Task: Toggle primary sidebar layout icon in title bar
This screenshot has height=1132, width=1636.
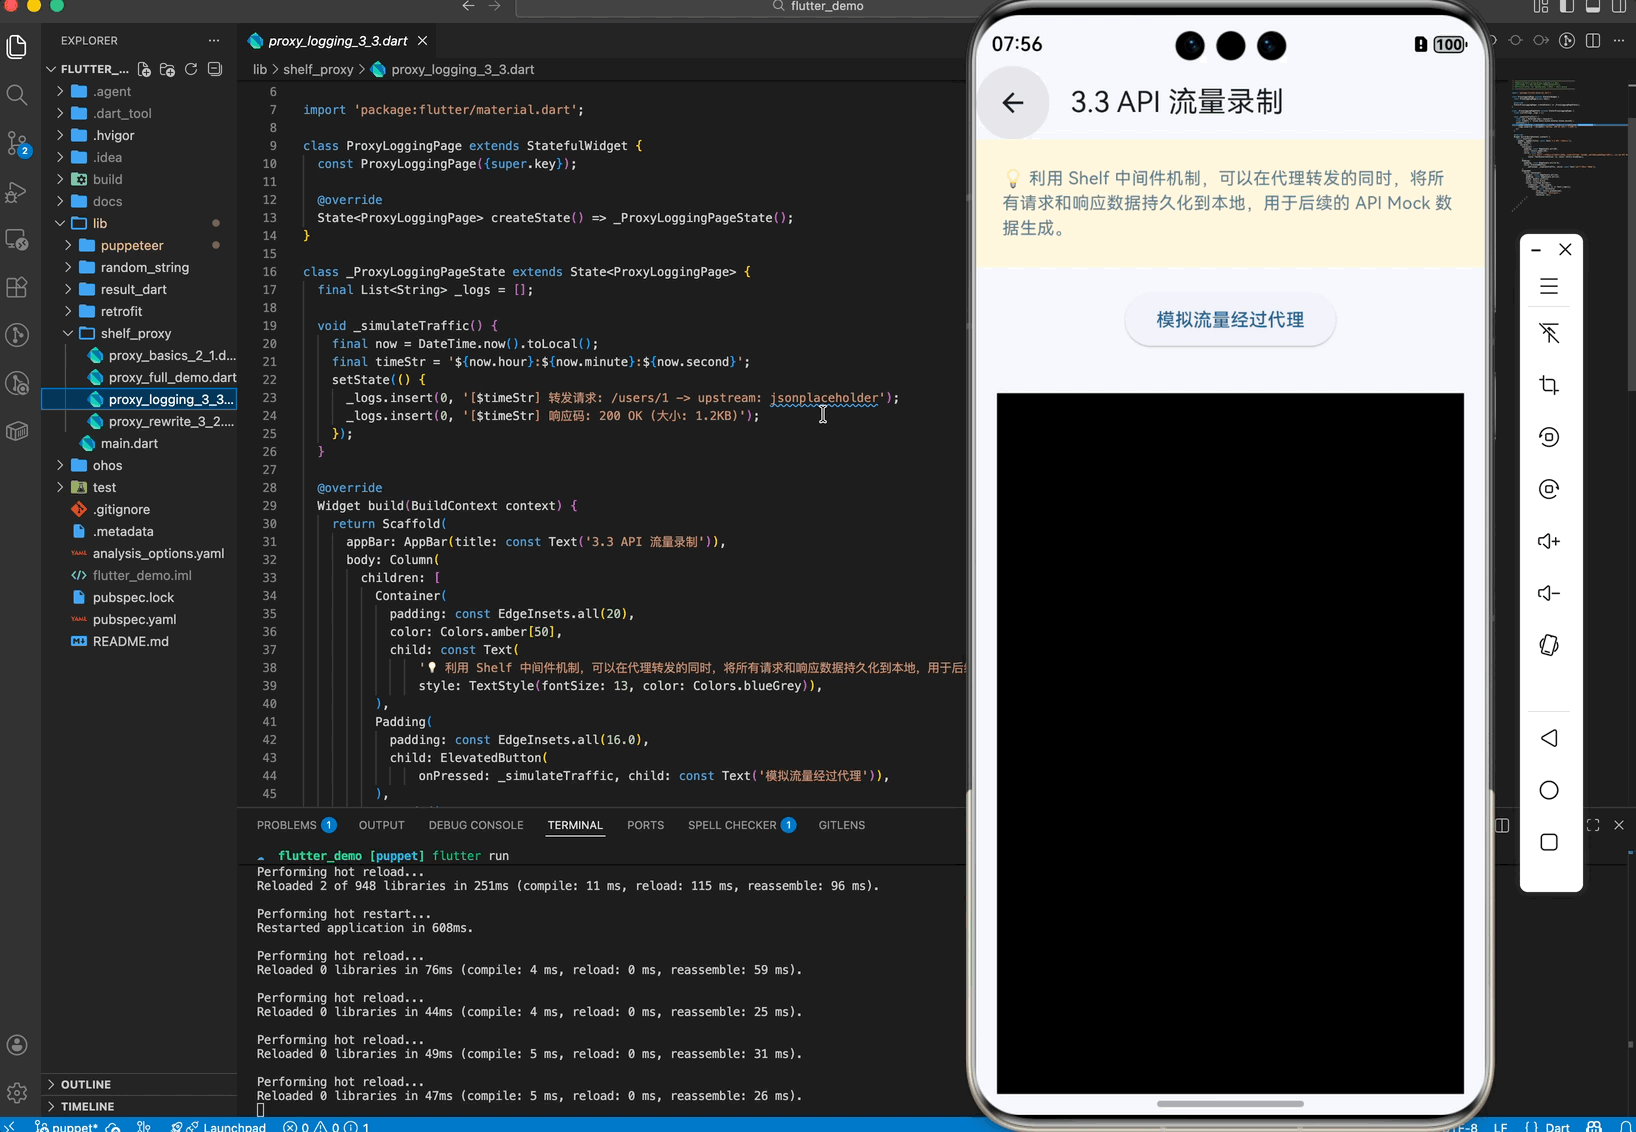Action: pos(1567,6)
